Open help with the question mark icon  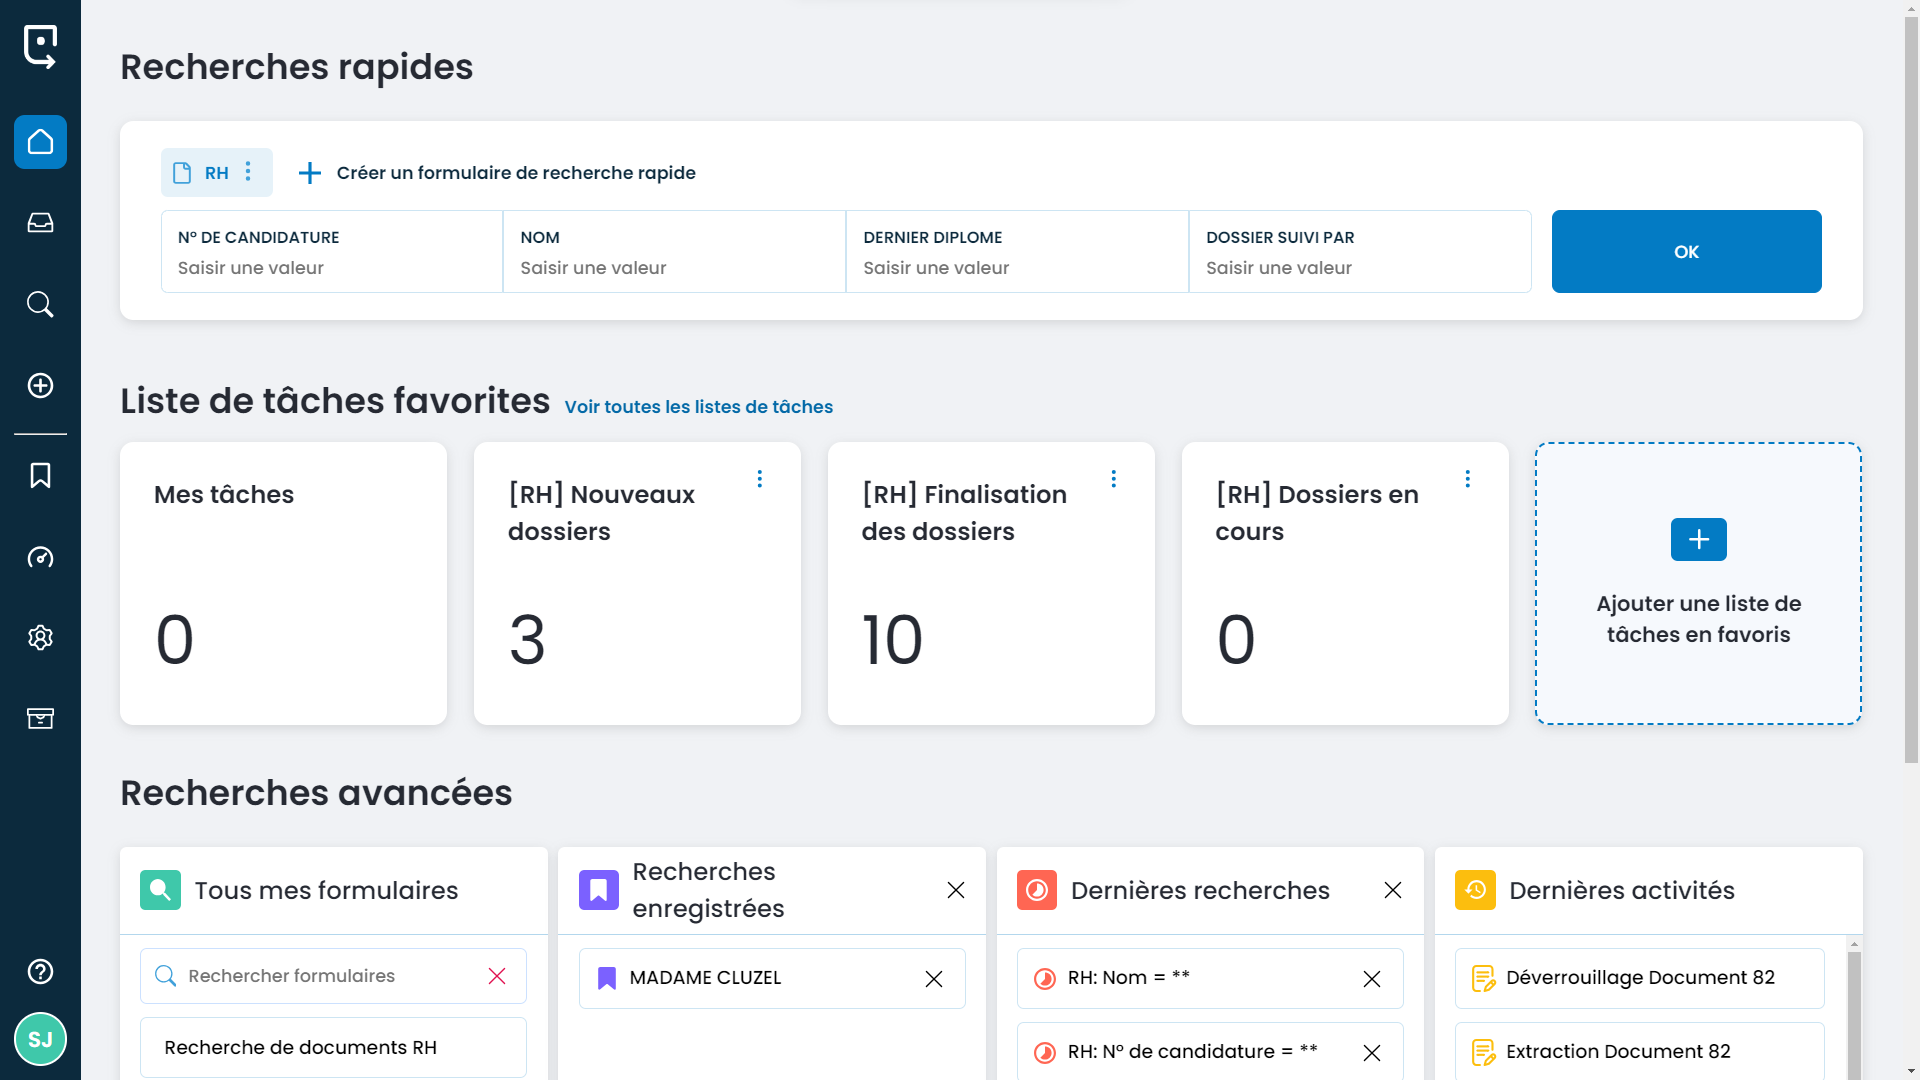click(40, 971)
